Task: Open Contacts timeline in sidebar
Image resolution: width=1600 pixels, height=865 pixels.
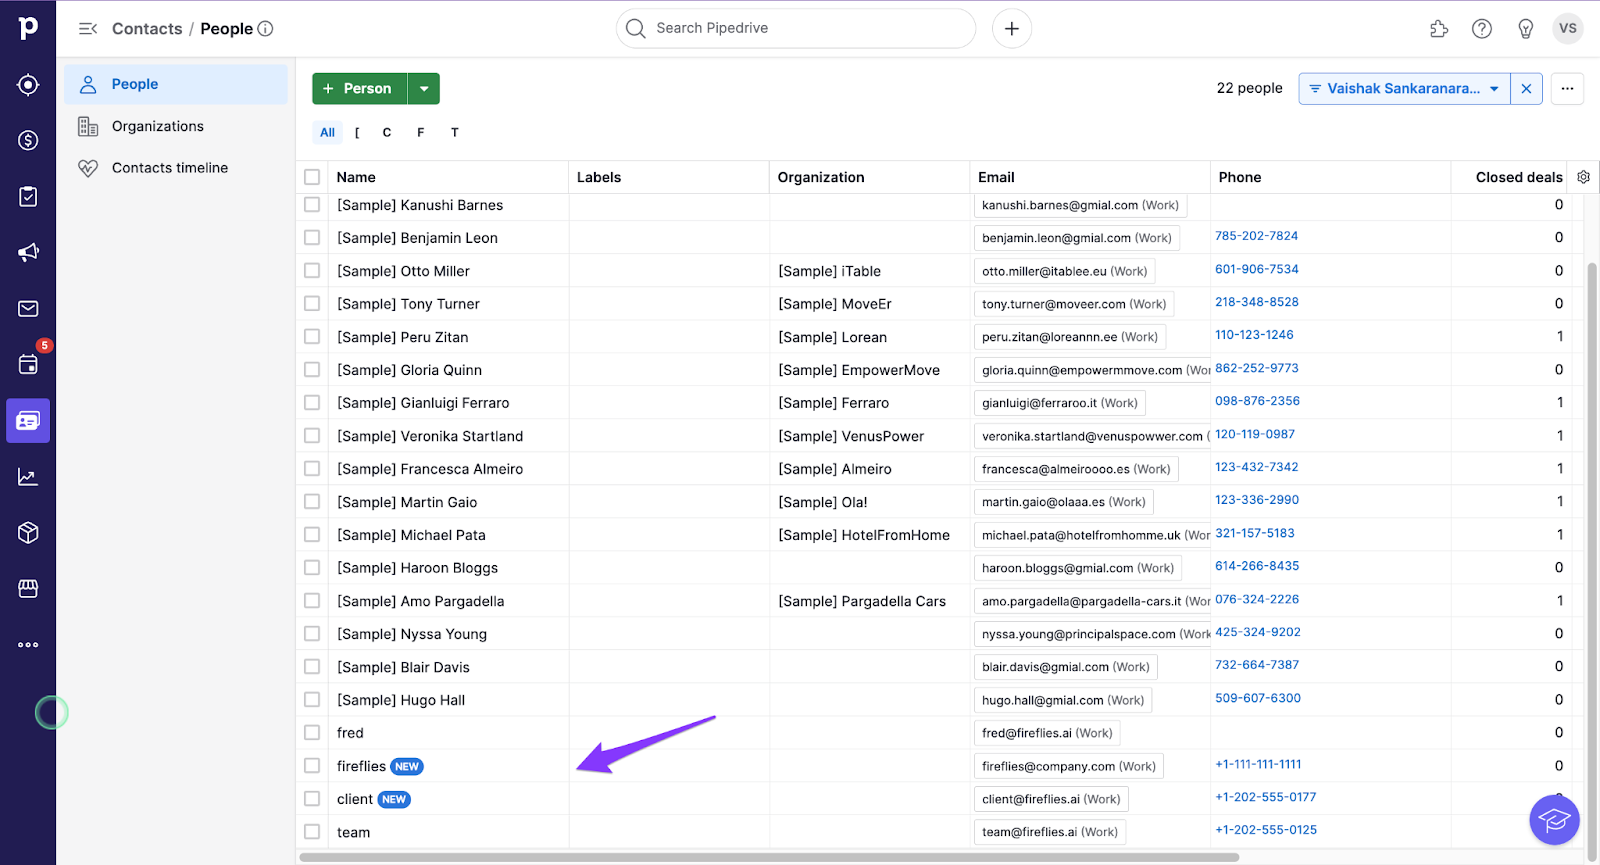Action: coord(176,168)
